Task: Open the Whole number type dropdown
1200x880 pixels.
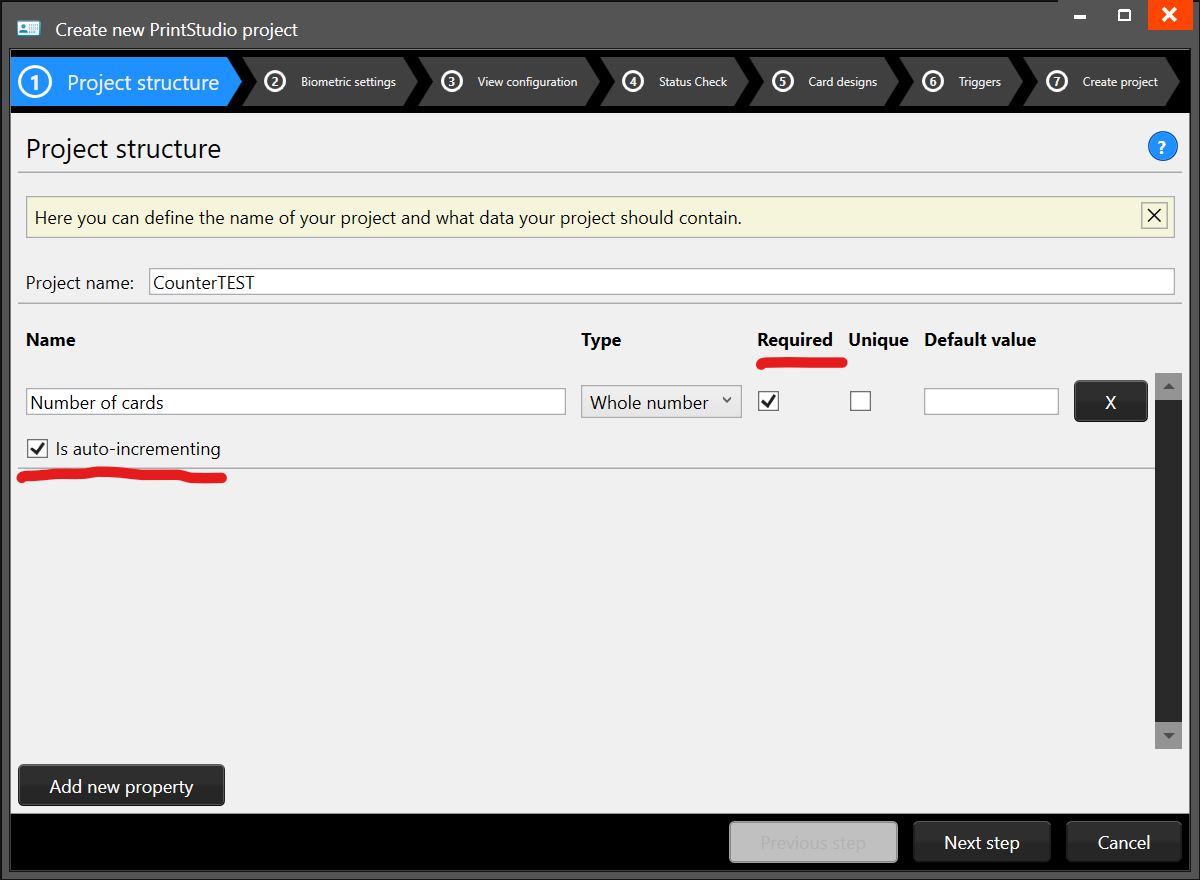Action: (x=727, y=401)
